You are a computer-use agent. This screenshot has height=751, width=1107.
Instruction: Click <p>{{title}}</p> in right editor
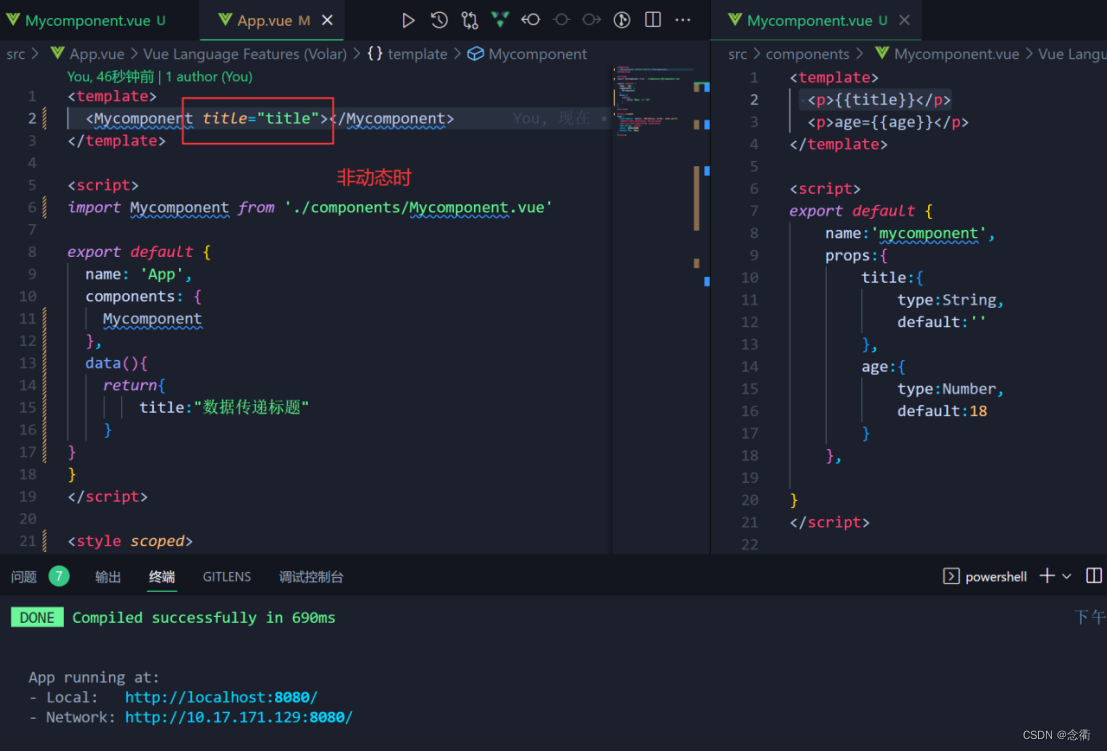click(879, 100)
